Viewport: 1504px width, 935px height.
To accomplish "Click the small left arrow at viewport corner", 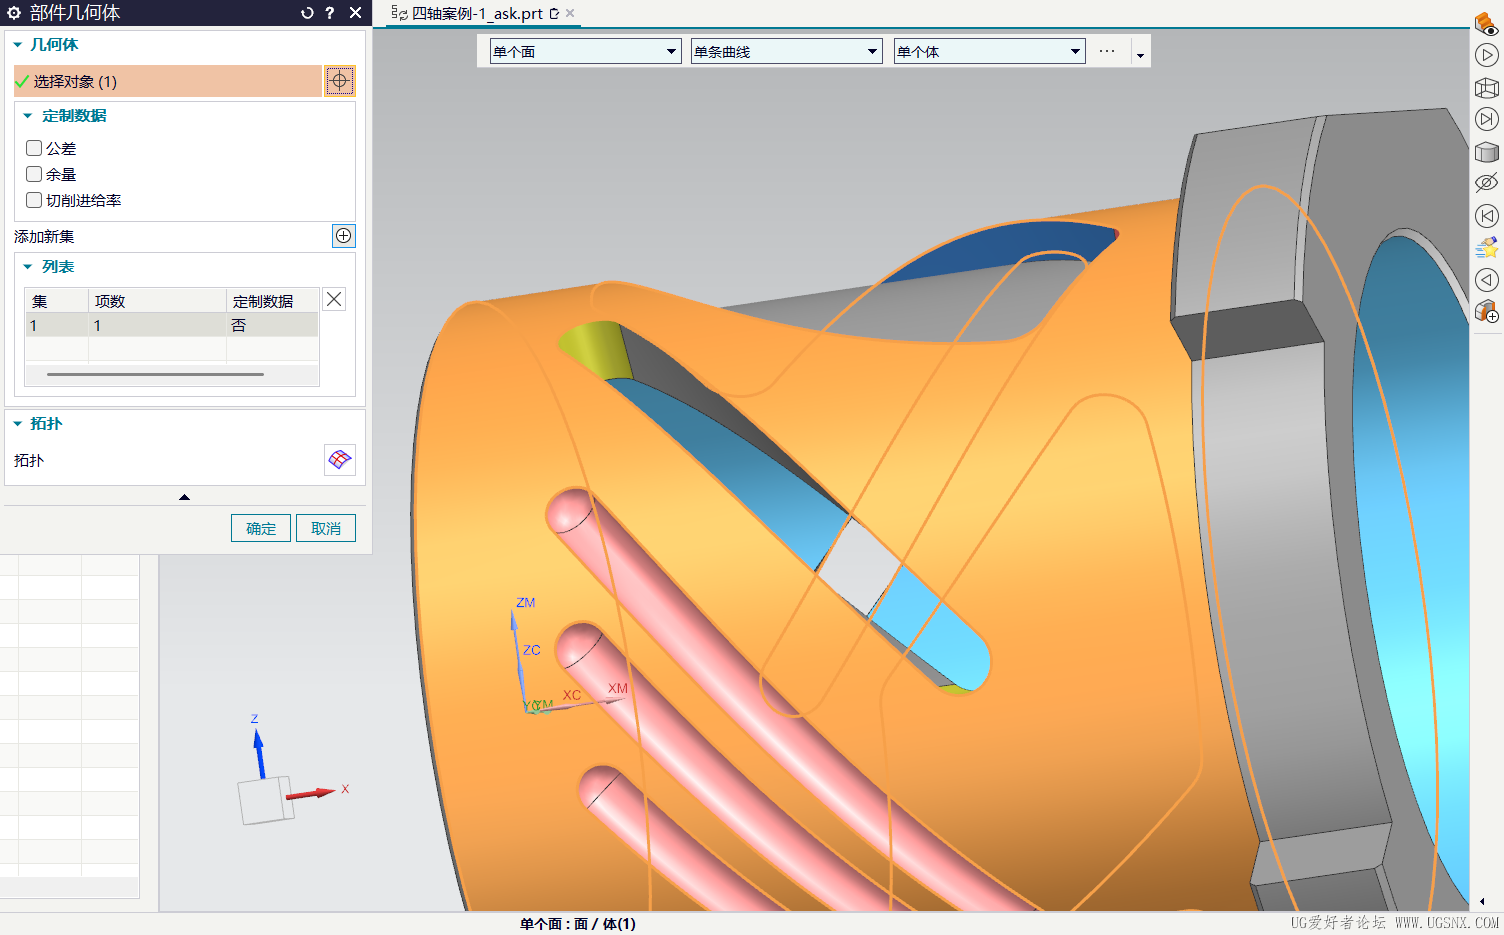I will (x=1482, y=901).
